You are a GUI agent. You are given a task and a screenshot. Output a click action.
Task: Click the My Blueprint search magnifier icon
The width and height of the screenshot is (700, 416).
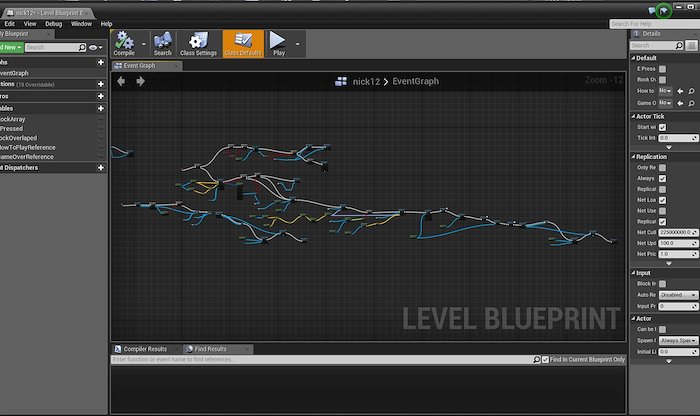tap(82, 47)
